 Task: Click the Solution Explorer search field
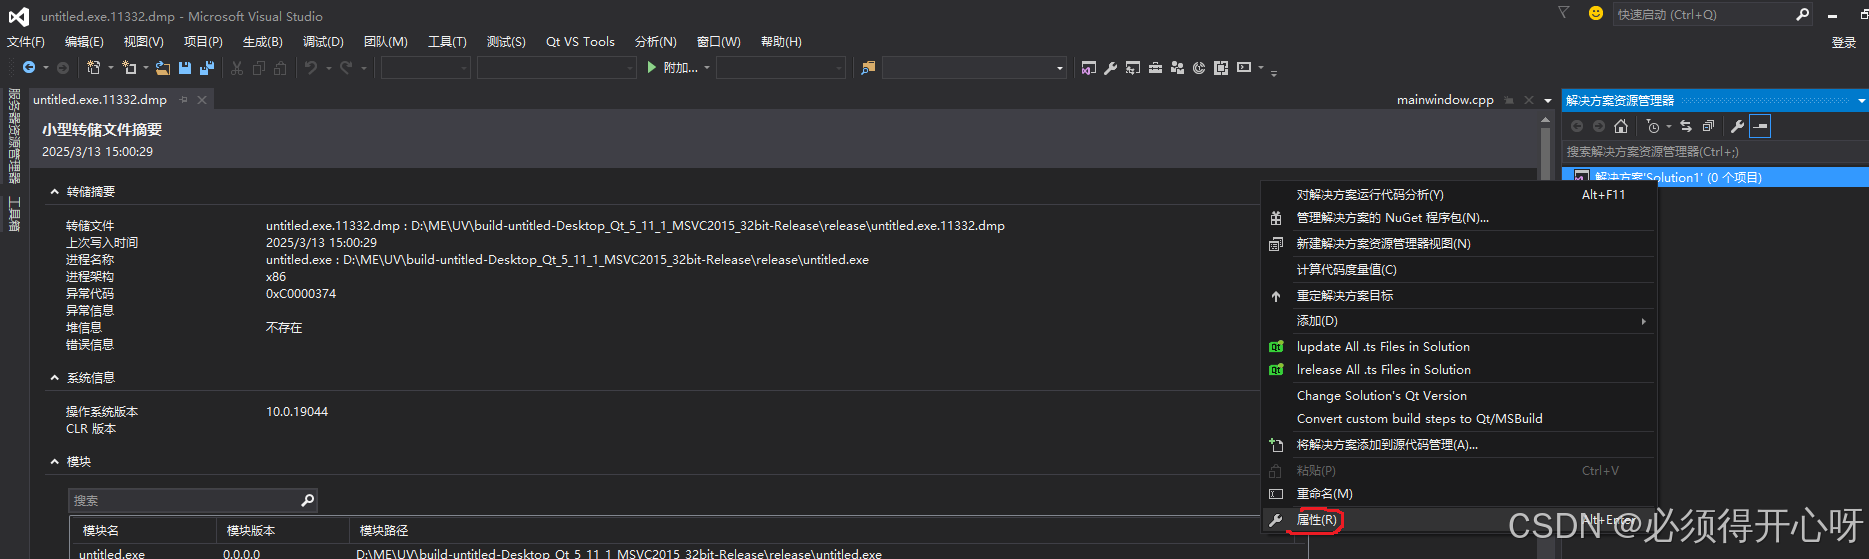click(x=1714, y=152)
